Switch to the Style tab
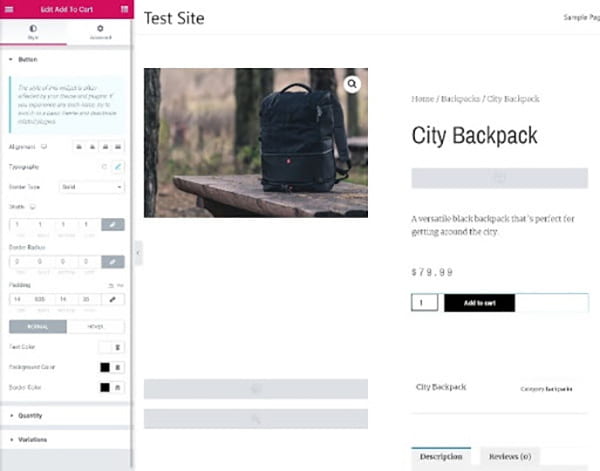The width and height of the screenshot is (600, 471). point(33,32)
